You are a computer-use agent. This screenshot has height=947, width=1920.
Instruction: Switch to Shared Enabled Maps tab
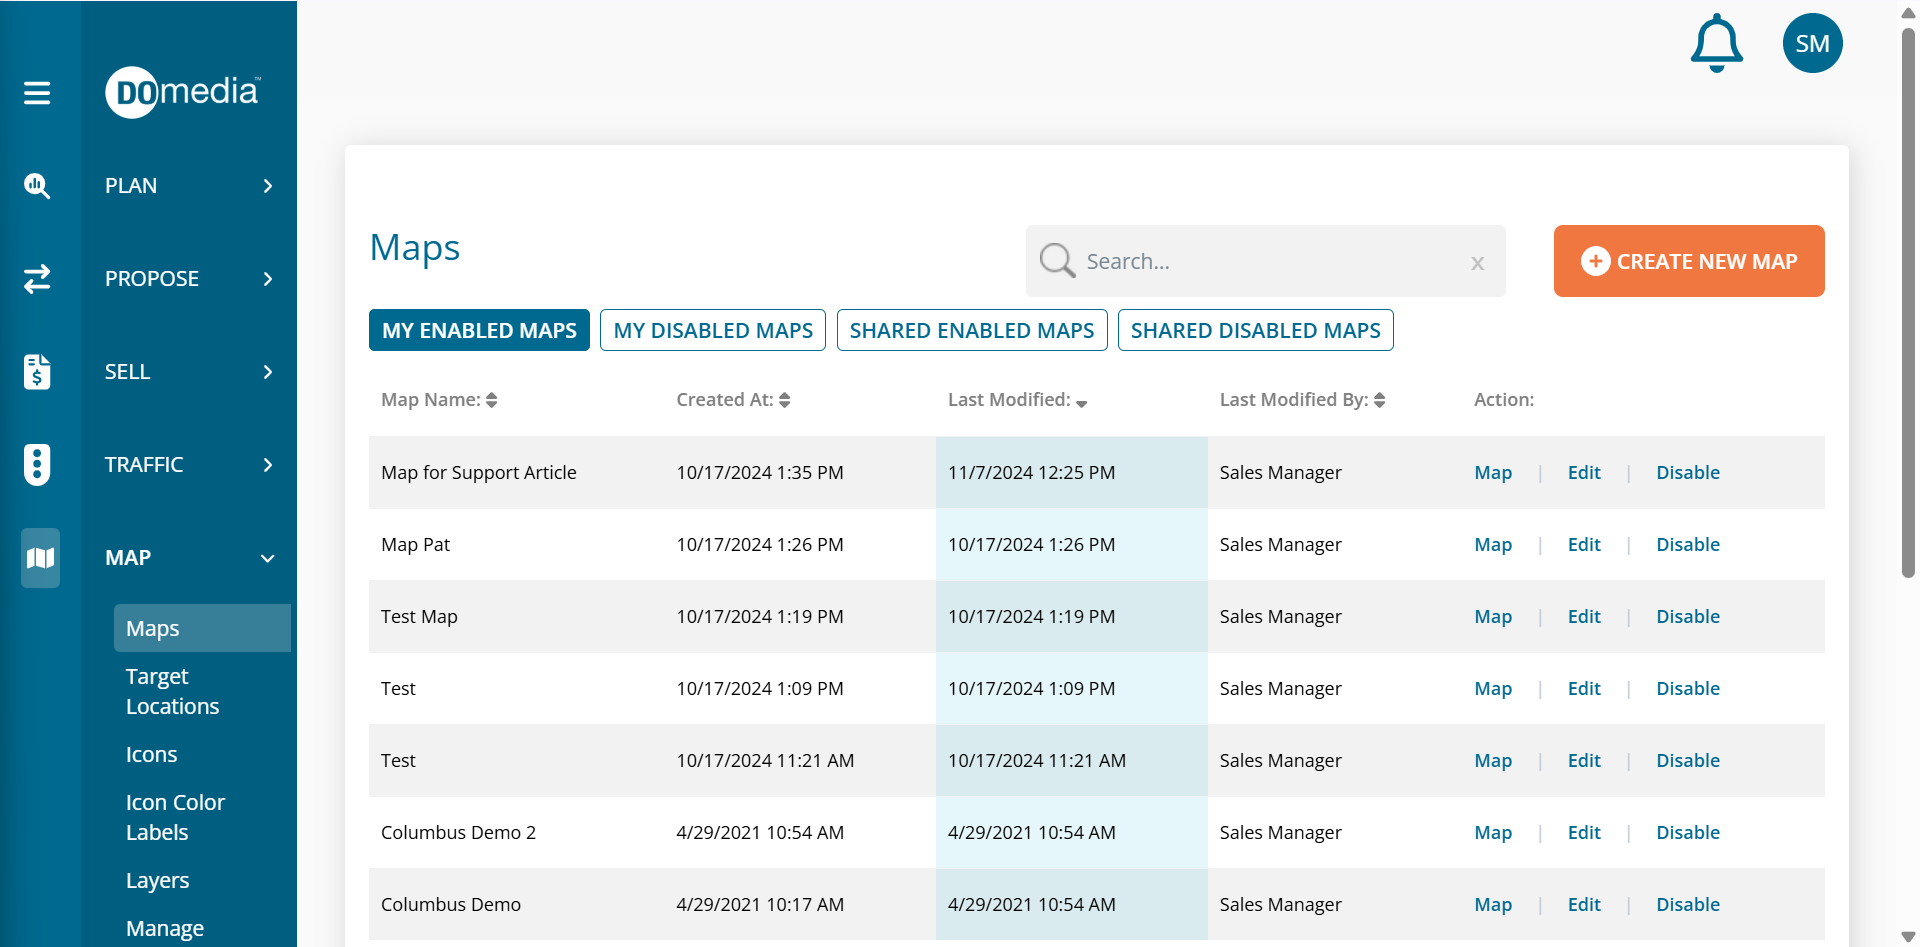[971, 331]
